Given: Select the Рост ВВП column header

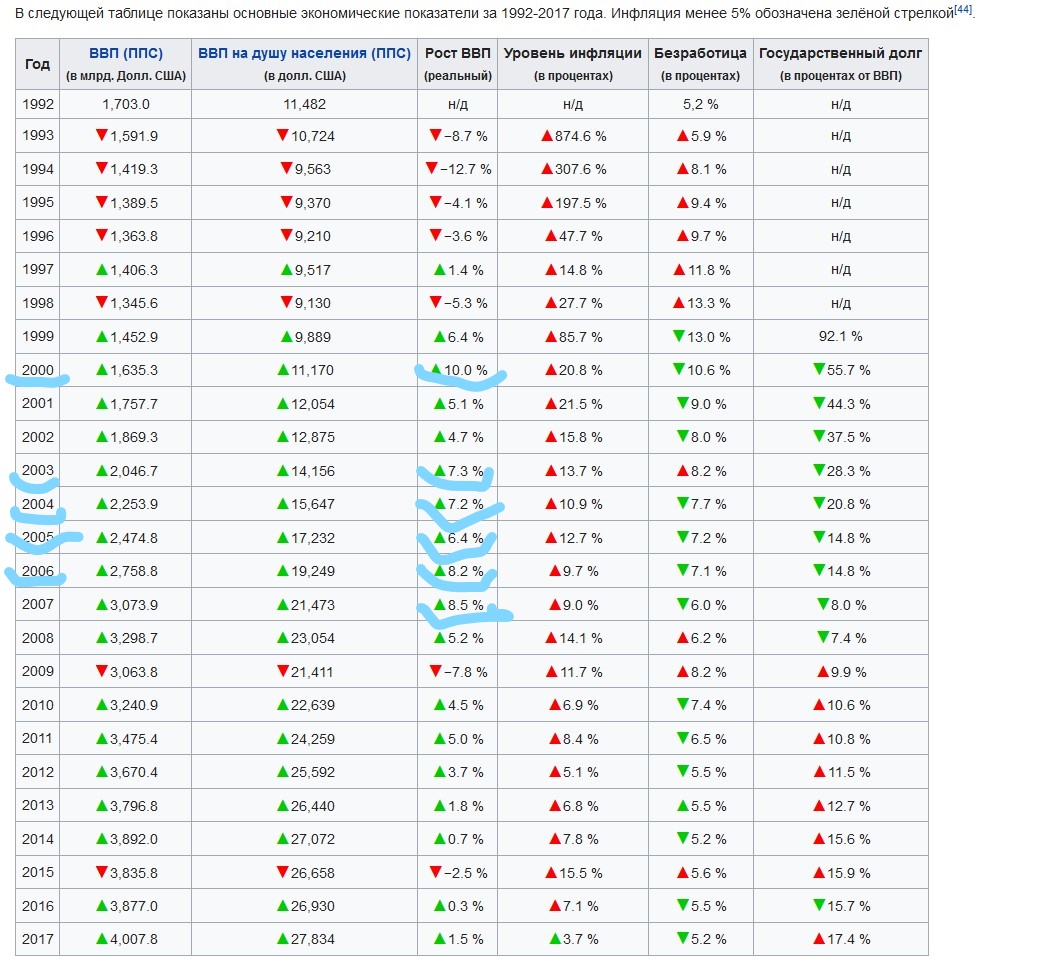Looking at the screenshot, I should [457, 54].
